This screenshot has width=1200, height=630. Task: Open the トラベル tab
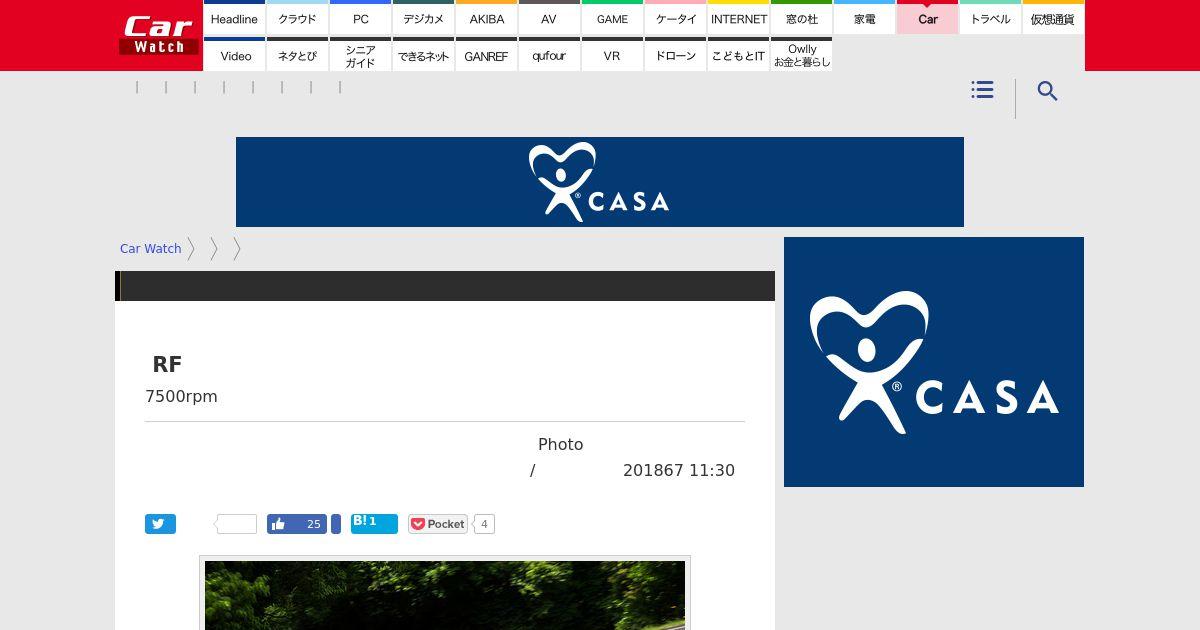pos(990,18)
